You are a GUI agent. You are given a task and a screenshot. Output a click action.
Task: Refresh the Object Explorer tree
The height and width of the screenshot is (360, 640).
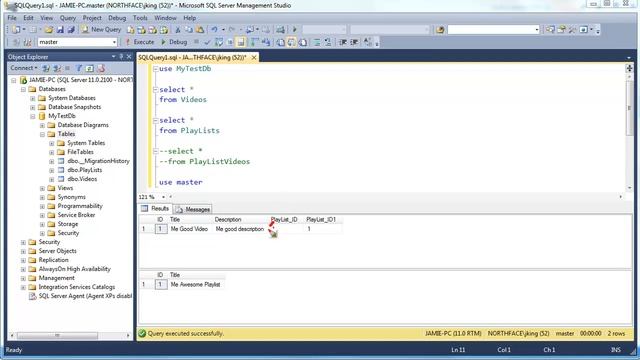click(90, 68)
